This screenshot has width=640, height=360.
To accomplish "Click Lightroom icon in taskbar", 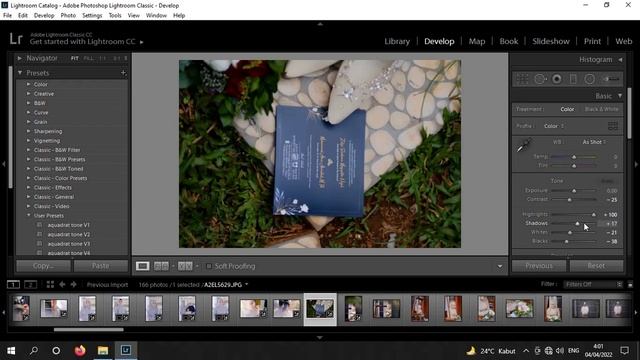I will [126, 351].
